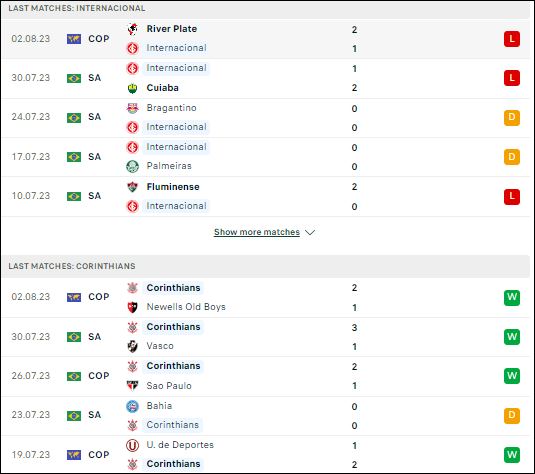Click the River Plate club crest
This screenshot has height=474, width=535.
click(x=132, y=29)
